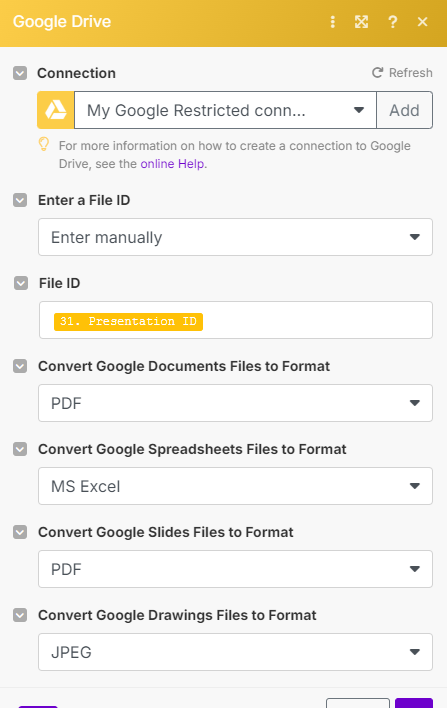
Task: Open the three-dot options menu in header
Action: [333, 22]
